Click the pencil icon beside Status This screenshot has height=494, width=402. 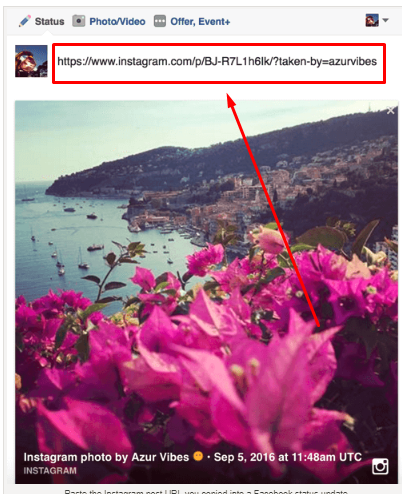pos(25,21)
